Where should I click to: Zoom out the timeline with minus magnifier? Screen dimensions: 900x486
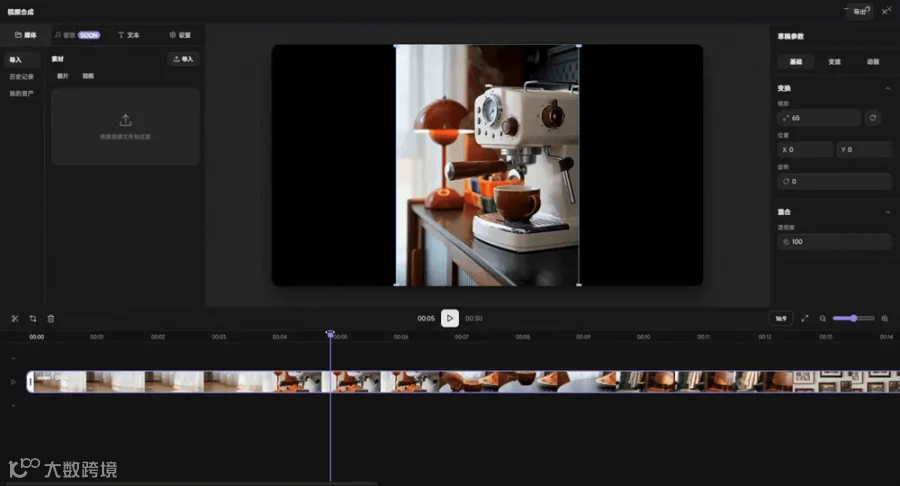pyautogui.click(x=823, y=318)
